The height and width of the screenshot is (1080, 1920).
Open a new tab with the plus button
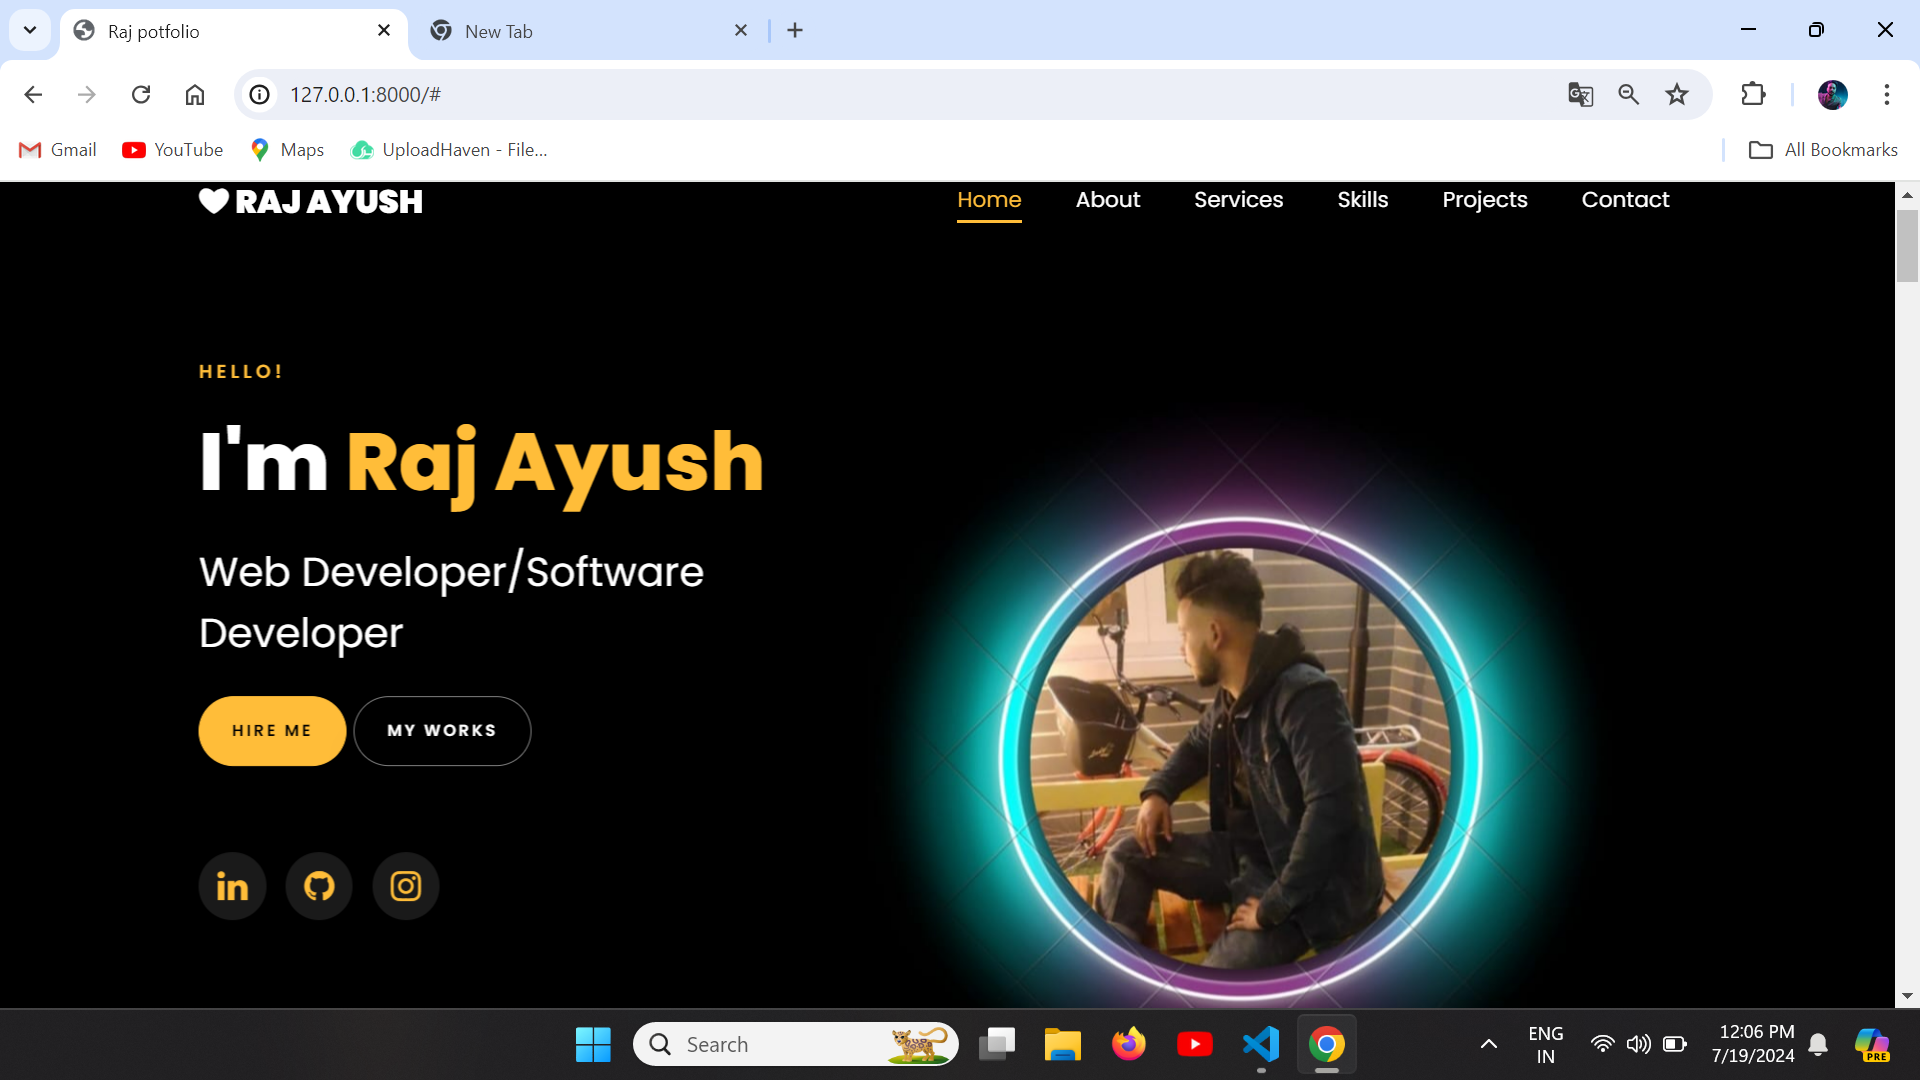[795, 30]
